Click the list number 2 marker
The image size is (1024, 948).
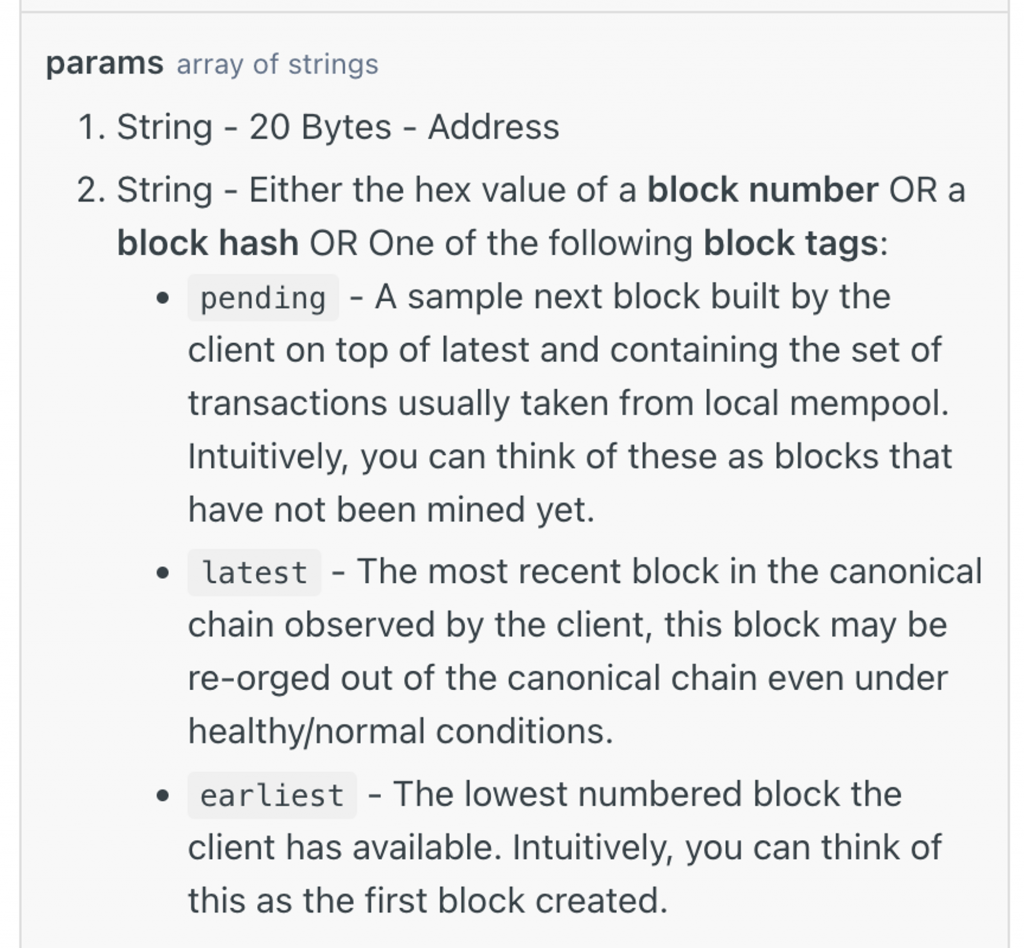point(91,191)
